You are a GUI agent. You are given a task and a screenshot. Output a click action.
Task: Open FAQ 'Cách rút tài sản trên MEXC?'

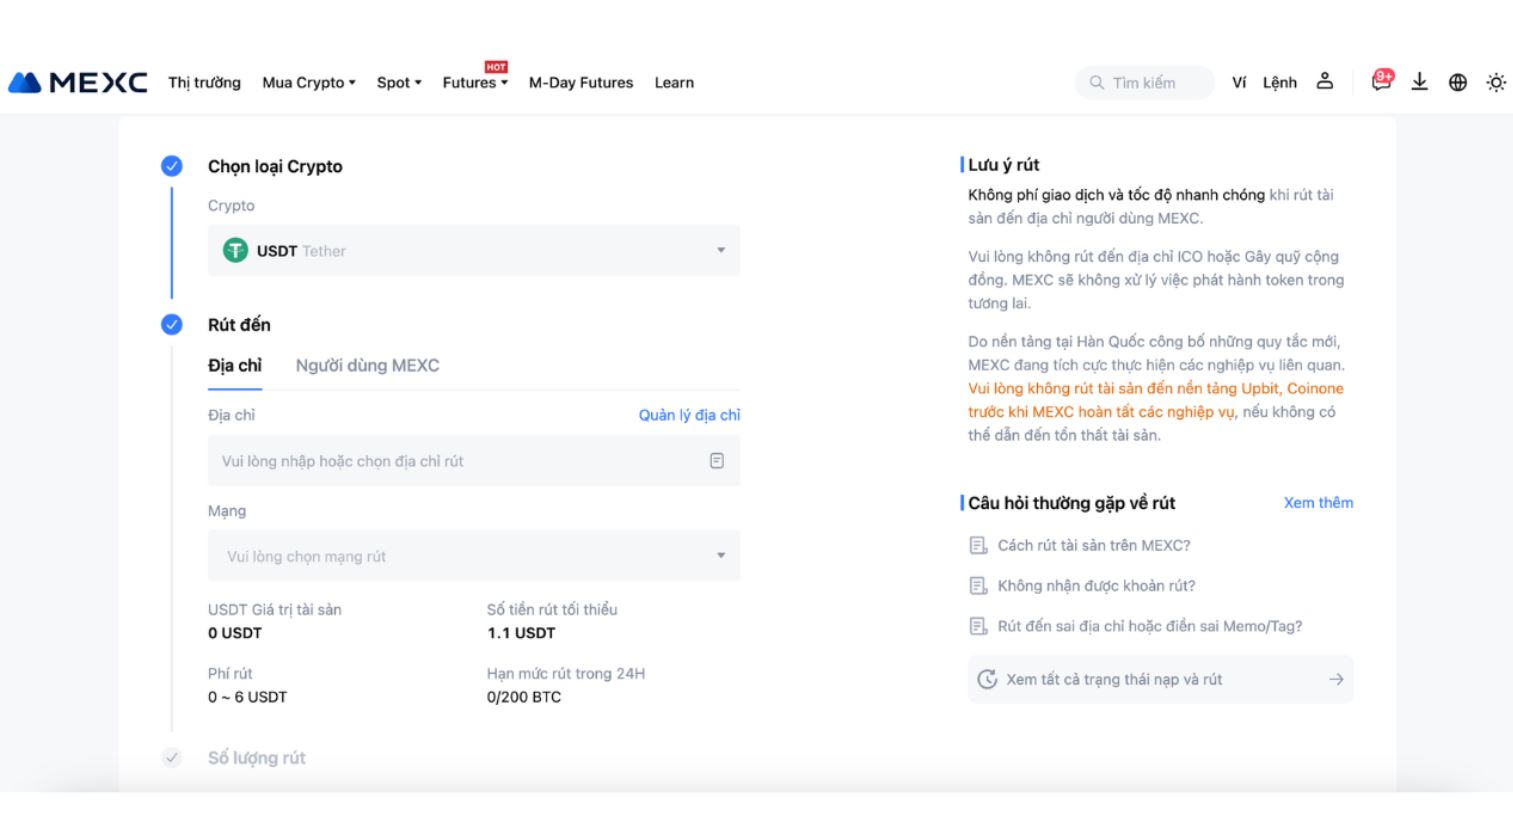pos(1094,545)
